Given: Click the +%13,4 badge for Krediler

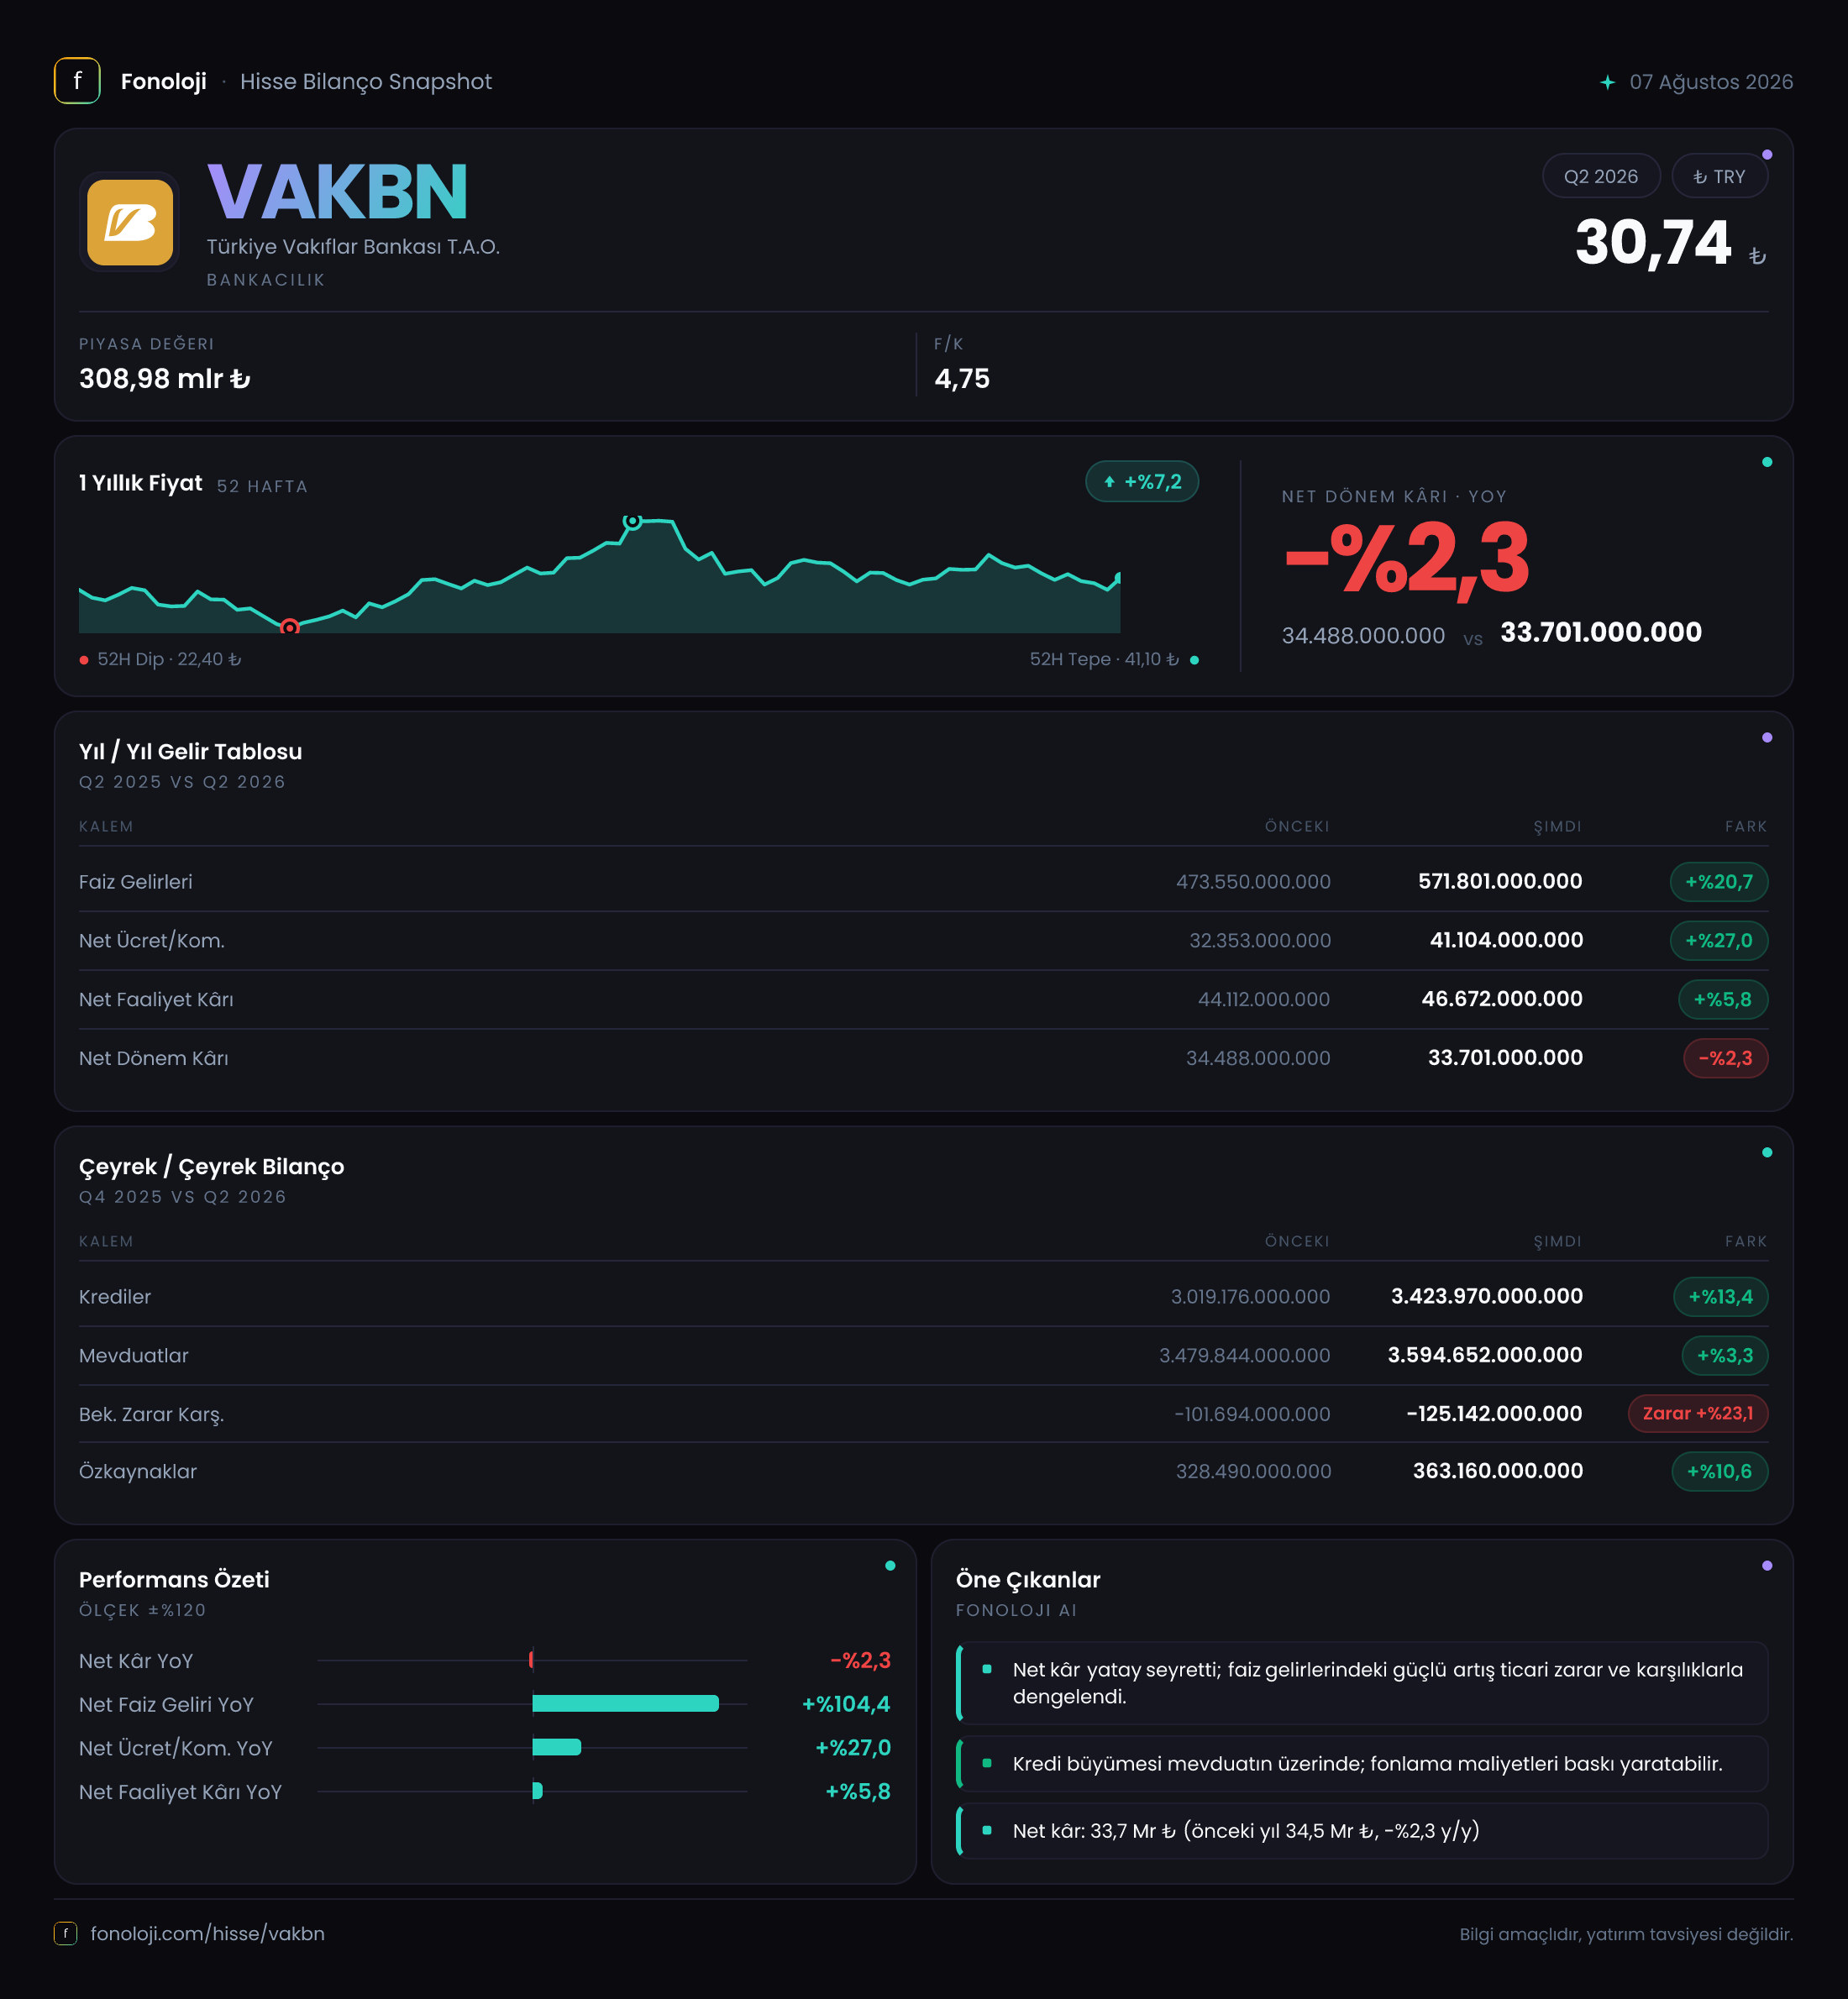Looking at the screenshot, I should [1720, 1297].
